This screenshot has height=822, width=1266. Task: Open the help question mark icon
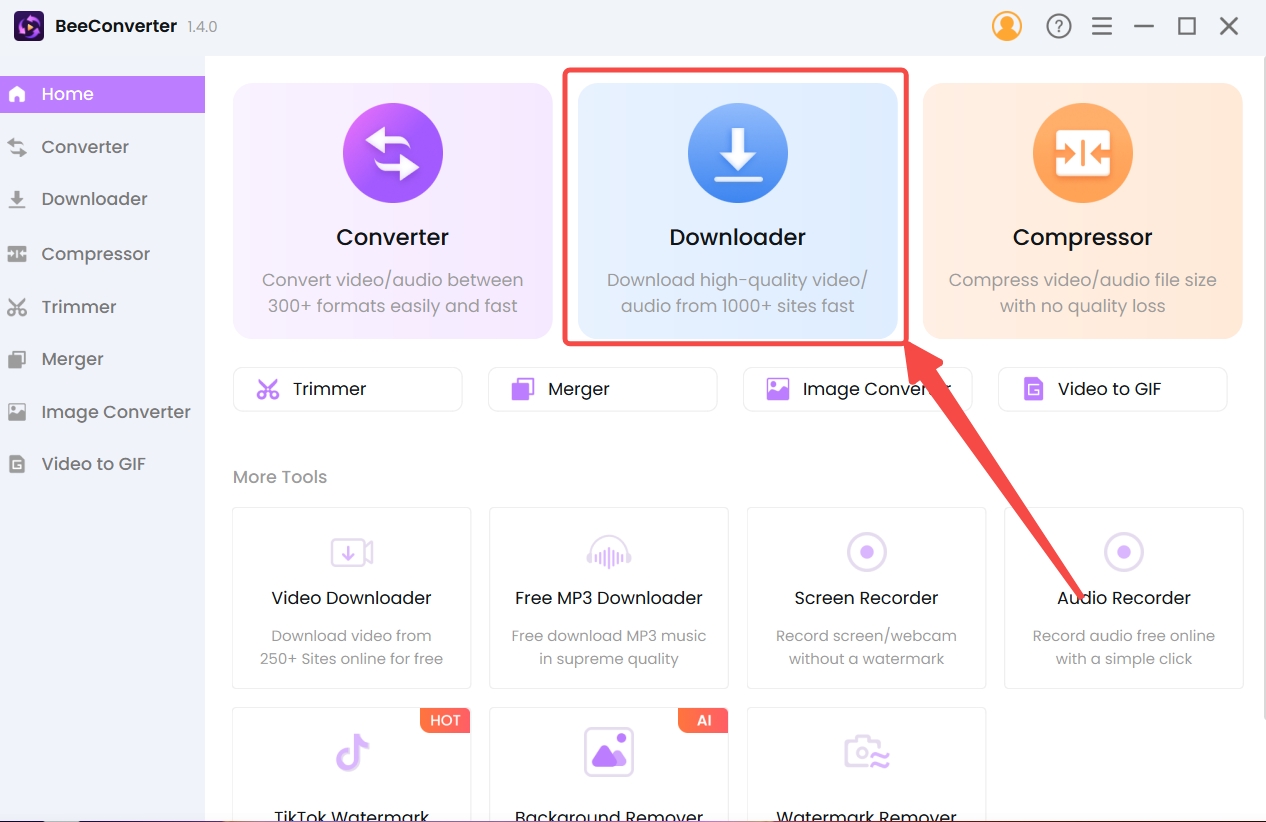tap(1058, 27)
